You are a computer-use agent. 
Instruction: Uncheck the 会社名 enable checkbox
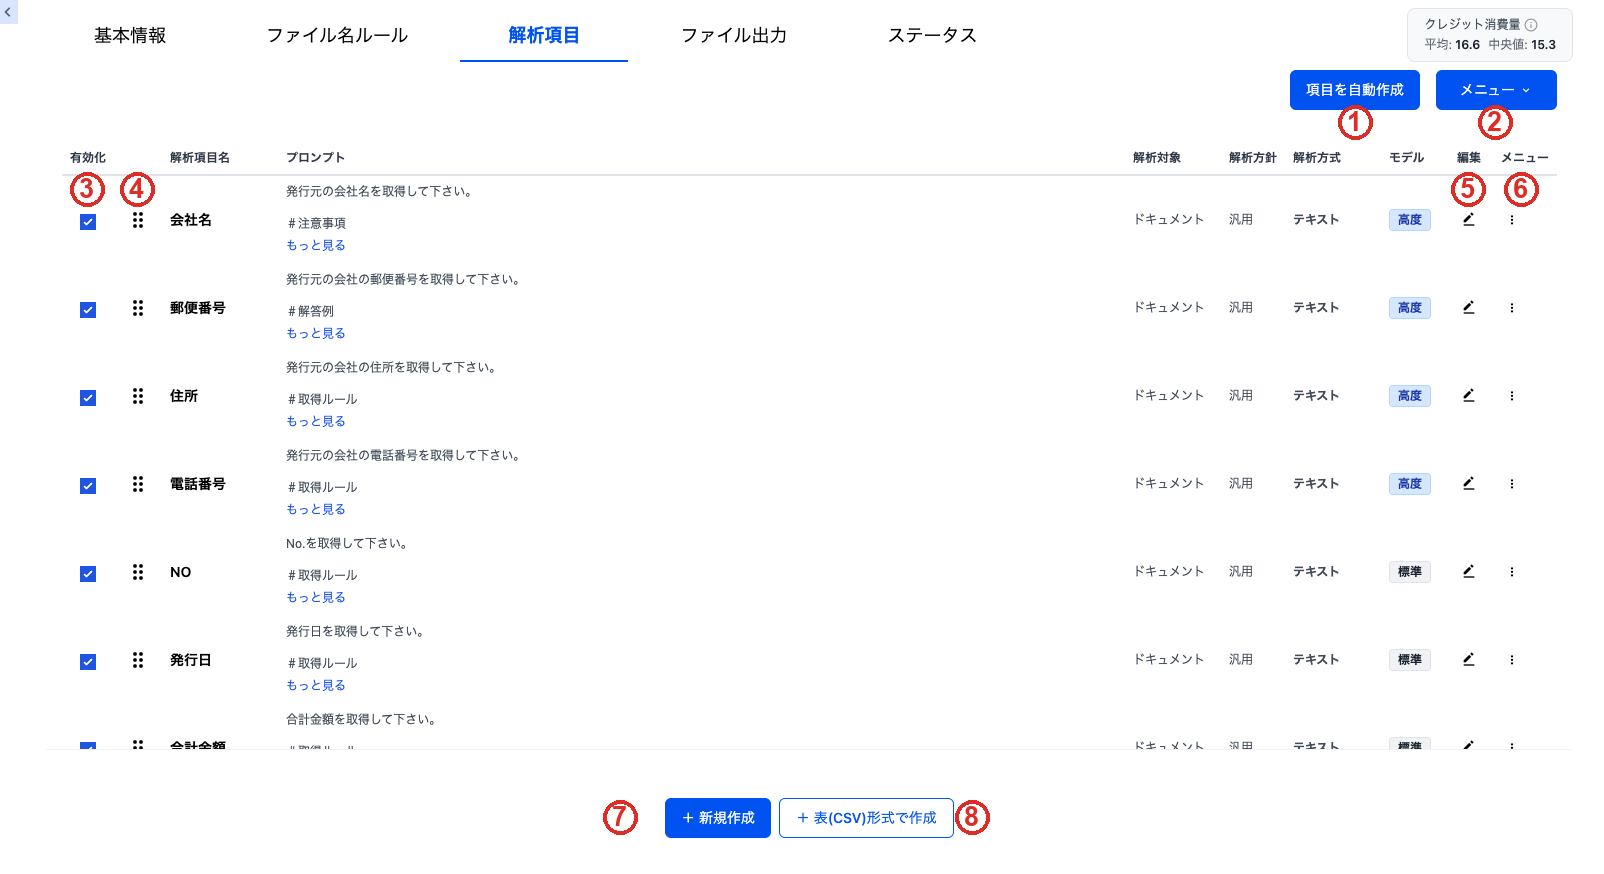pyautogui.click(x=88, y=222)
